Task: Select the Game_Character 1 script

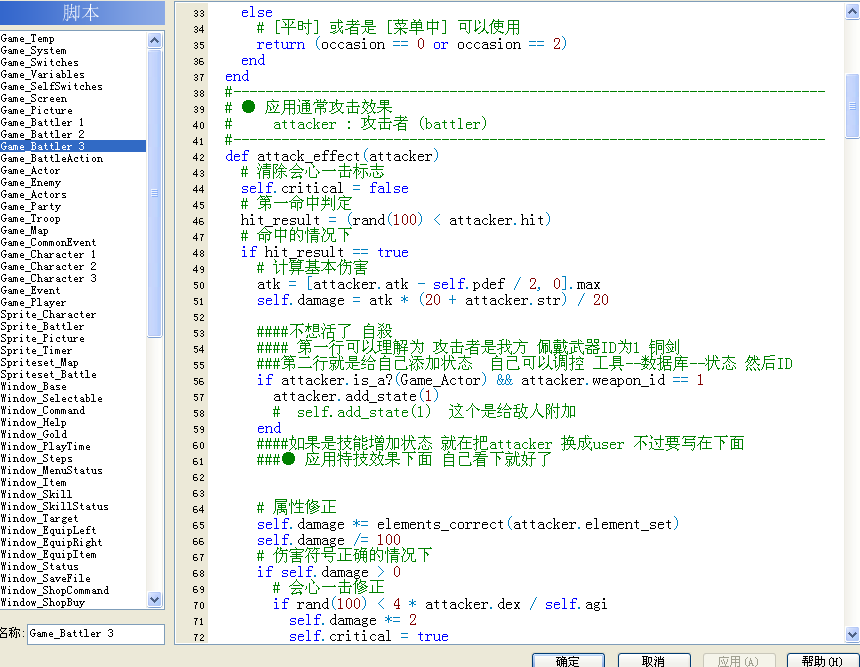Action: tap(48, 255)
